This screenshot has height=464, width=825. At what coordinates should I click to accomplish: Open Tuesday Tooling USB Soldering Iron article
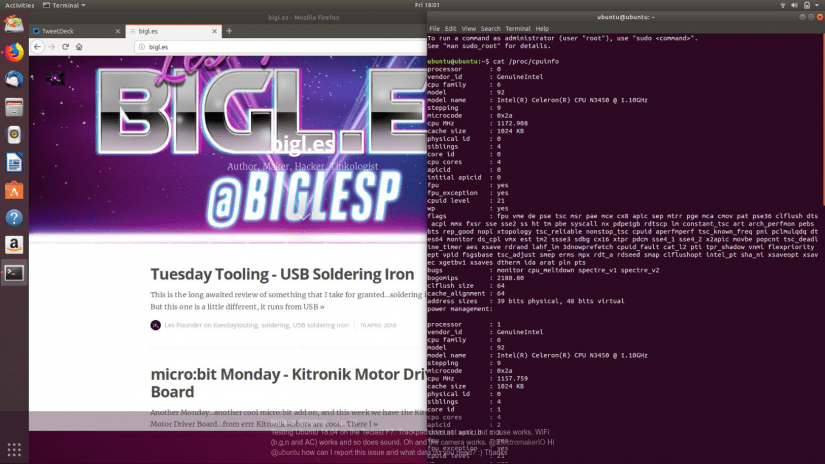click(282, 274)
